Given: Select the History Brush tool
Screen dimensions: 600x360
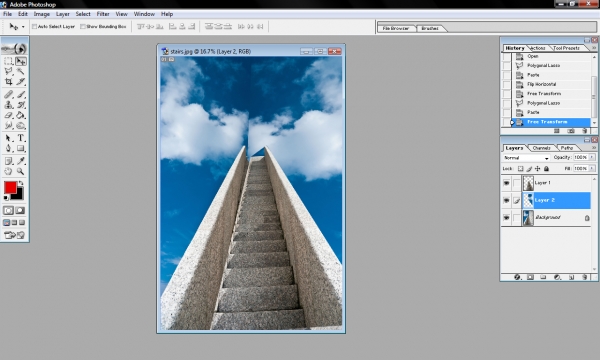Looking at the screenshot, I should (21, 104).
